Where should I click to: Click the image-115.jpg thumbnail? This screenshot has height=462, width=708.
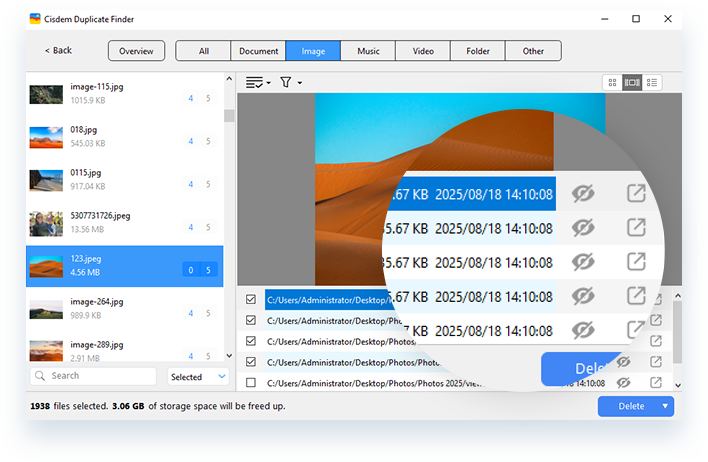46,94
